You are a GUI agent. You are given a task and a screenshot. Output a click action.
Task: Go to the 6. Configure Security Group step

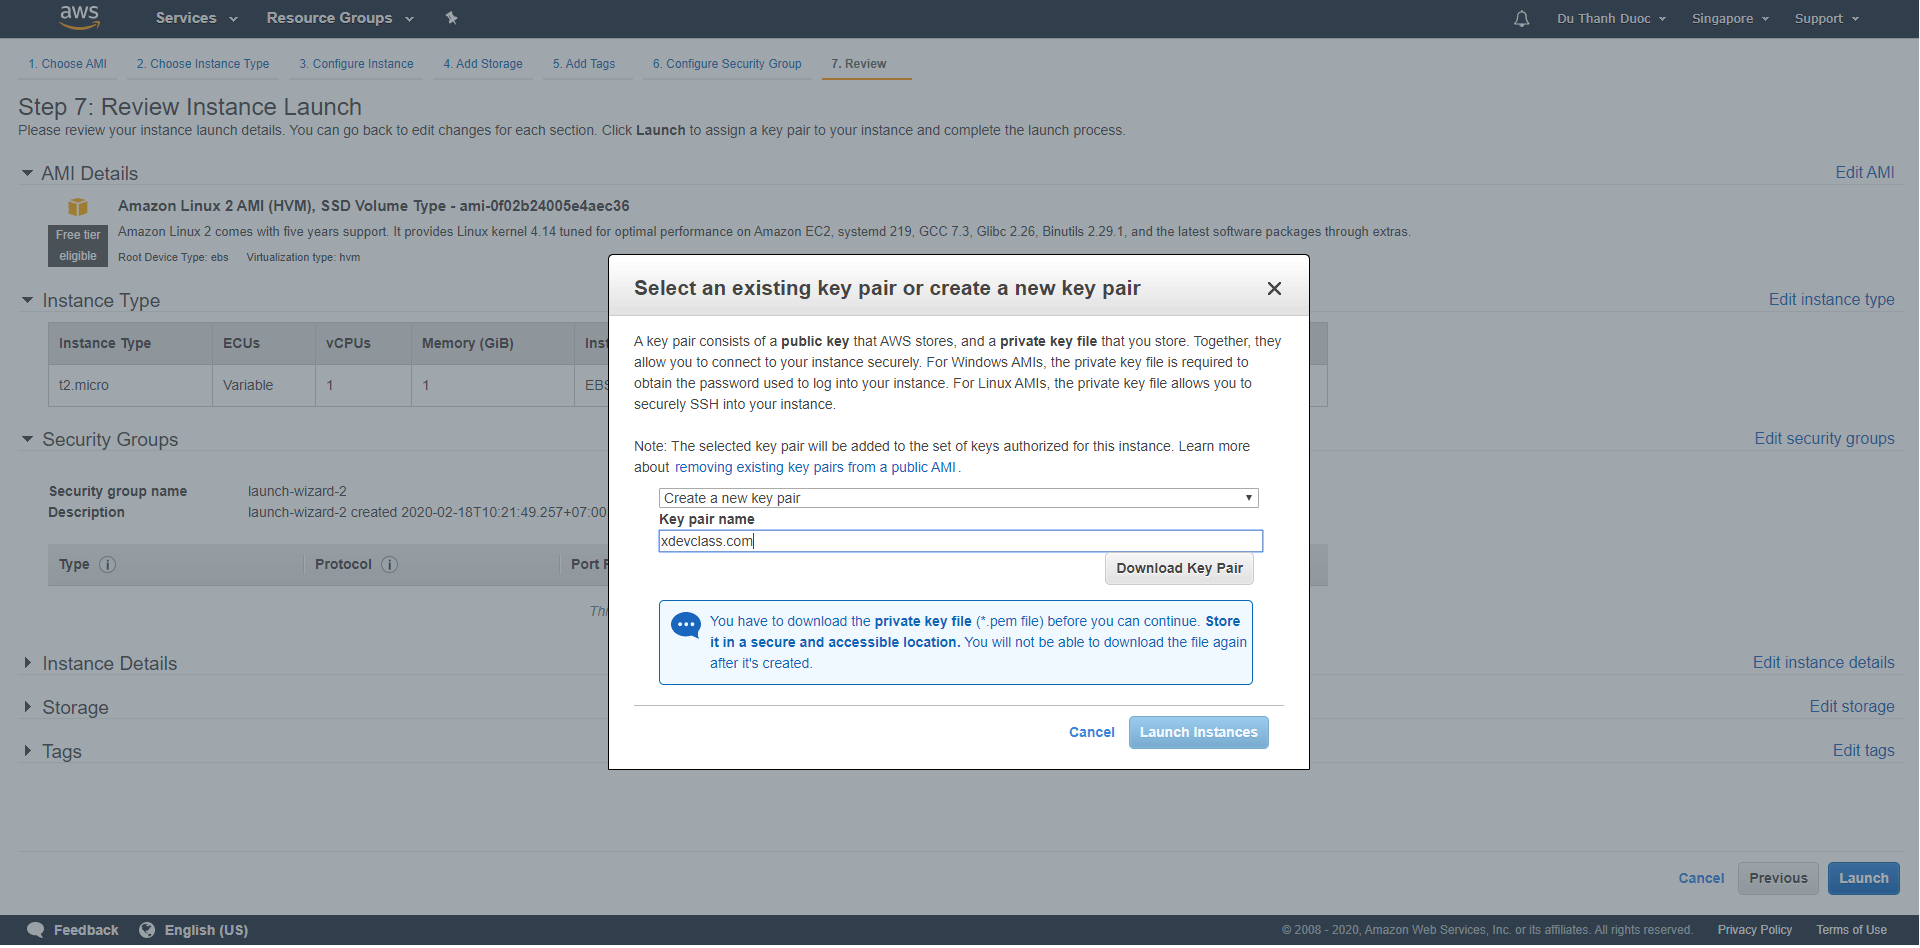[x=727, y=64]
